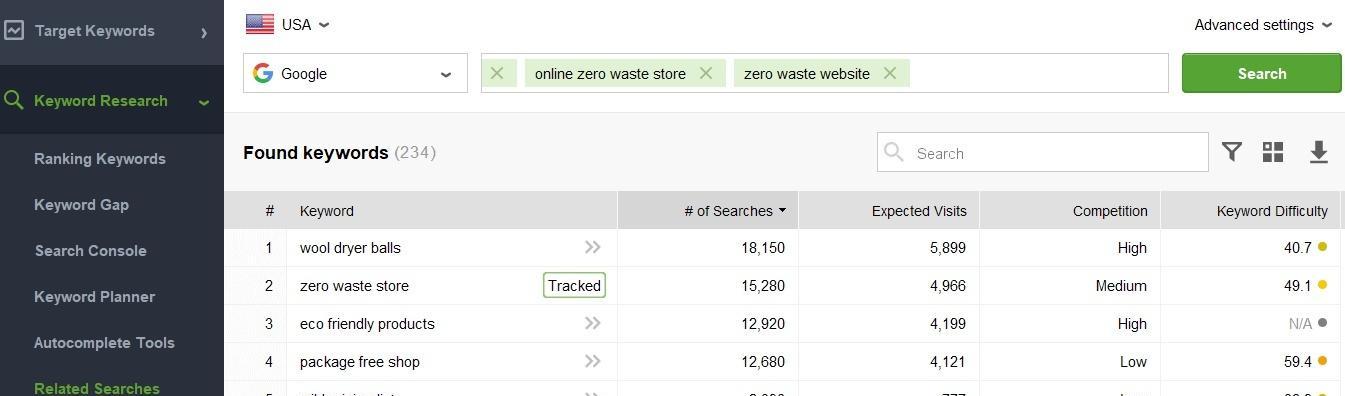Add 'package free shop' using its double-arrow icon
This screenshot has width=1345, height=396.
pyautogui.click(x=593, y=361)
